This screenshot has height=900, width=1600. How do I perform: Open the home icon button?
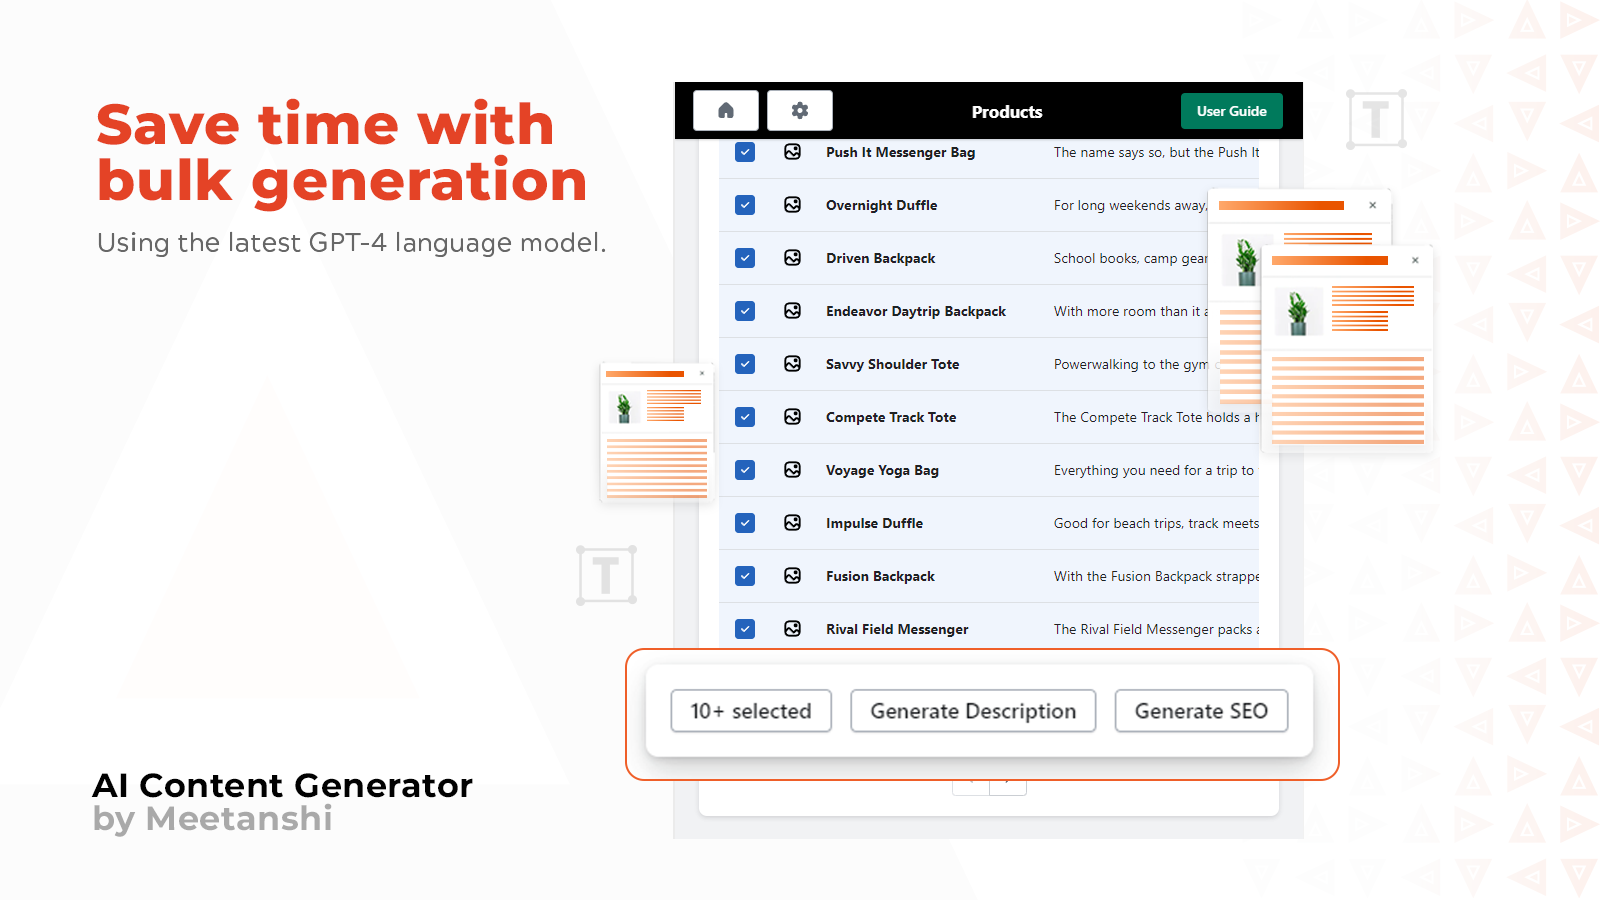726,111
